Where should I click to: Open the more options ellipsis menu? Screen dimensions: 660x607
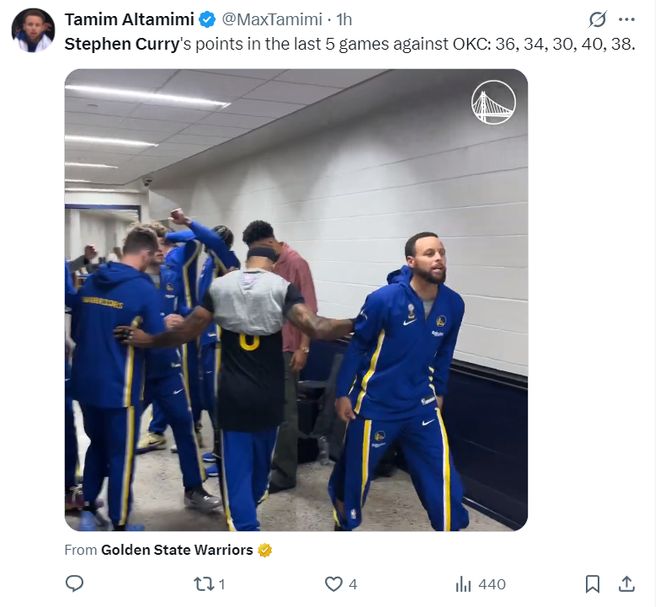coord(627,20)
